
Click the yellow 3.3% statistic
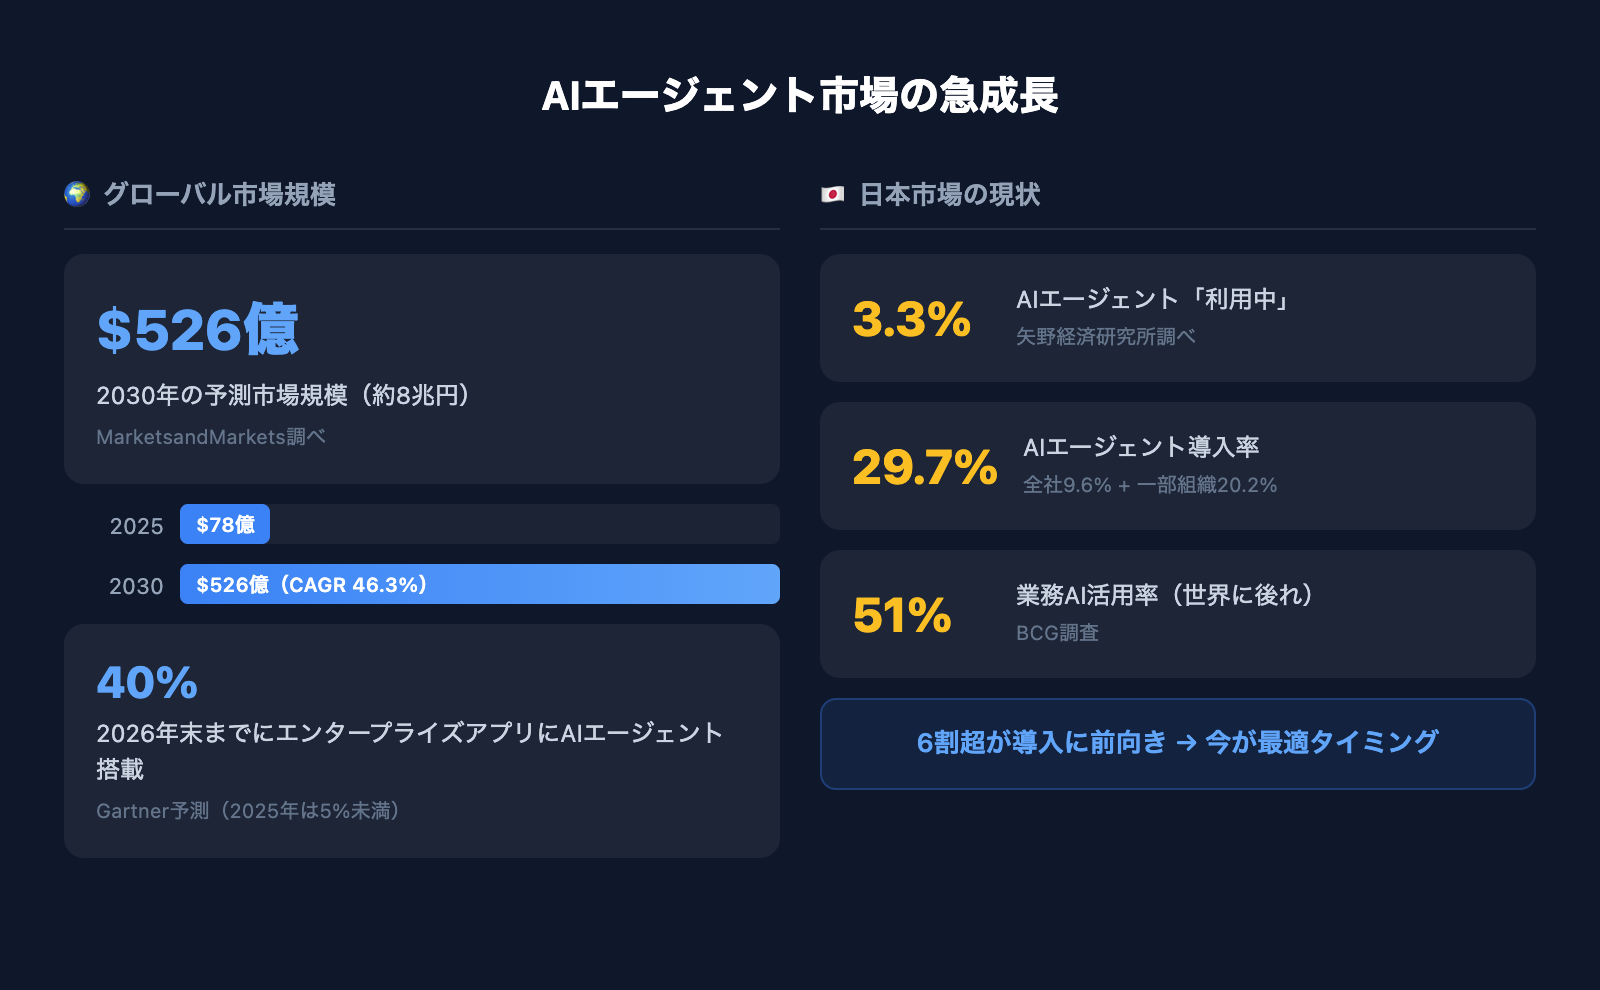[x=911, y=320]
